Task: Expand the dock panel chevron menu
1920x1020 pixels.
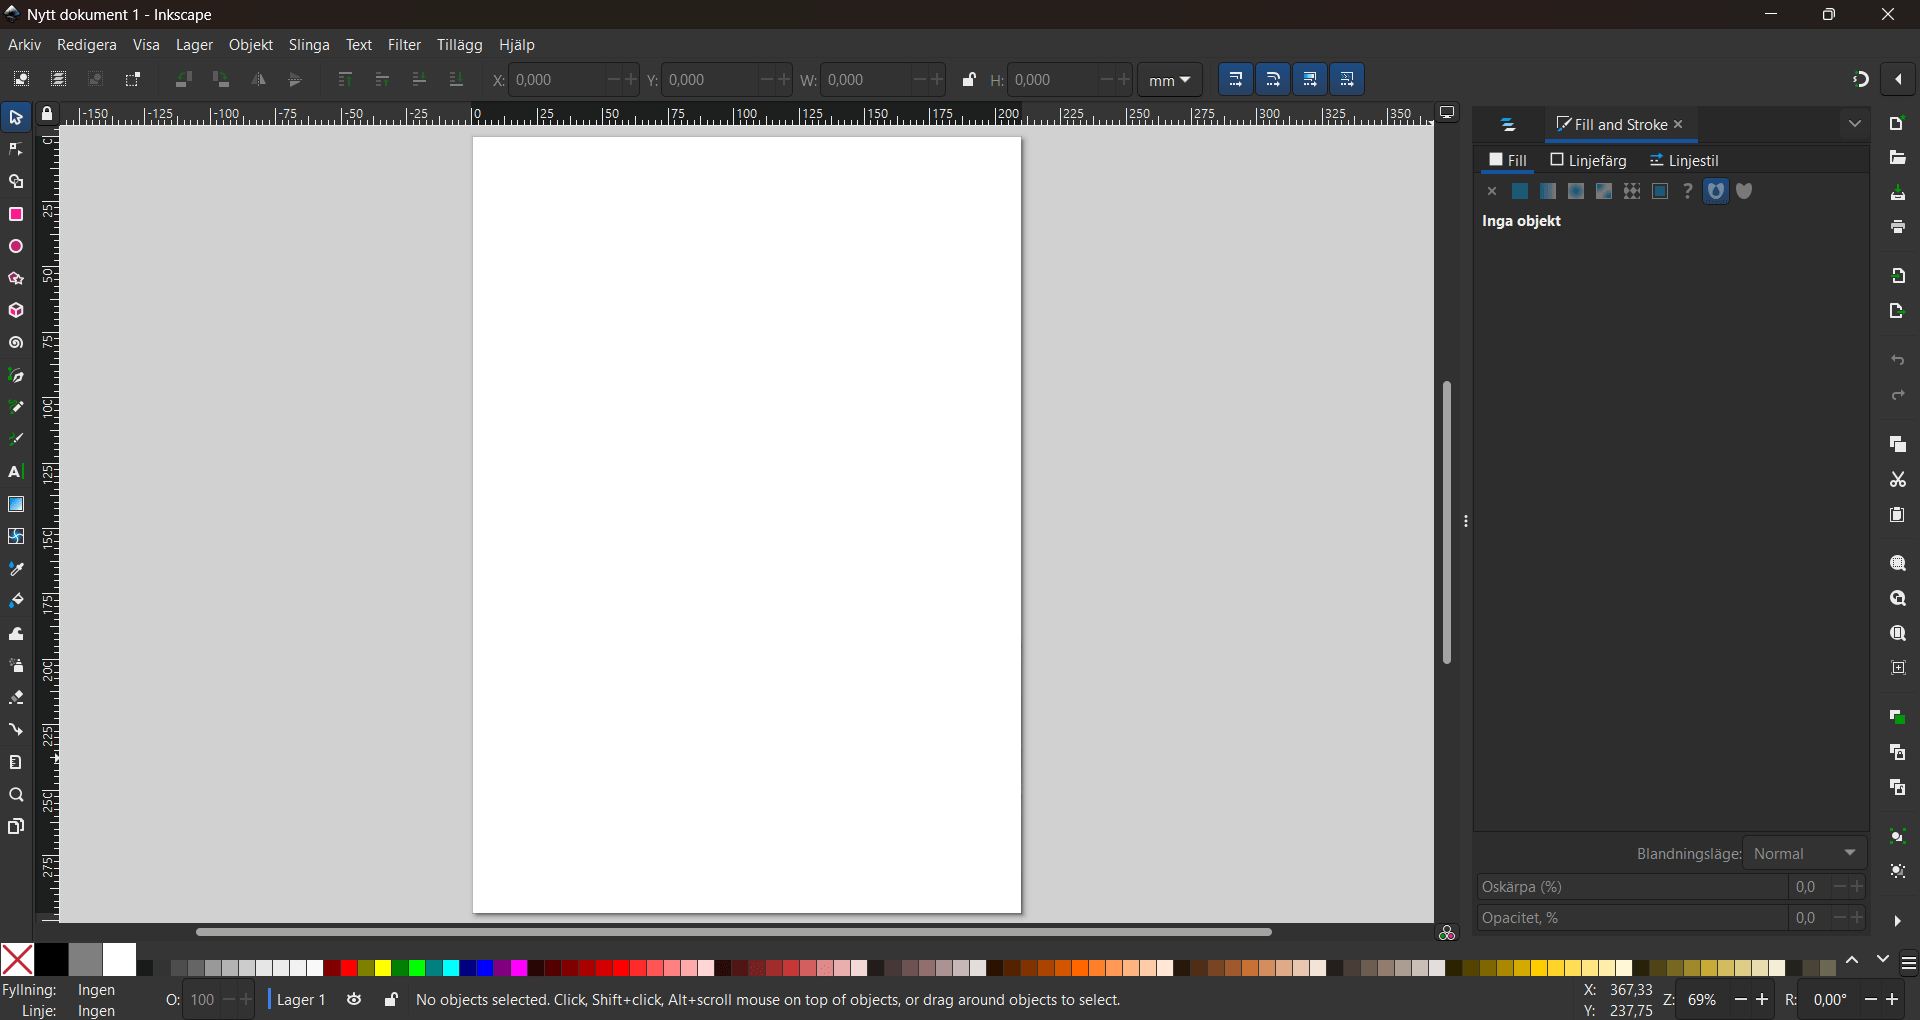Action: (1855, 125)
